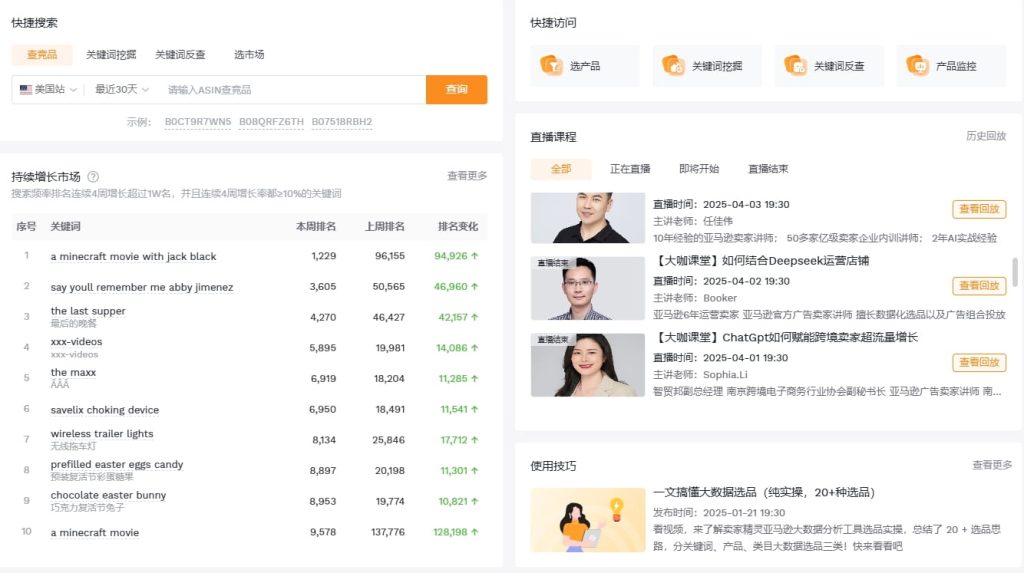Click this week rank 1,229
The width and height of the screenshot is (1024, 573).
(323, 256)
